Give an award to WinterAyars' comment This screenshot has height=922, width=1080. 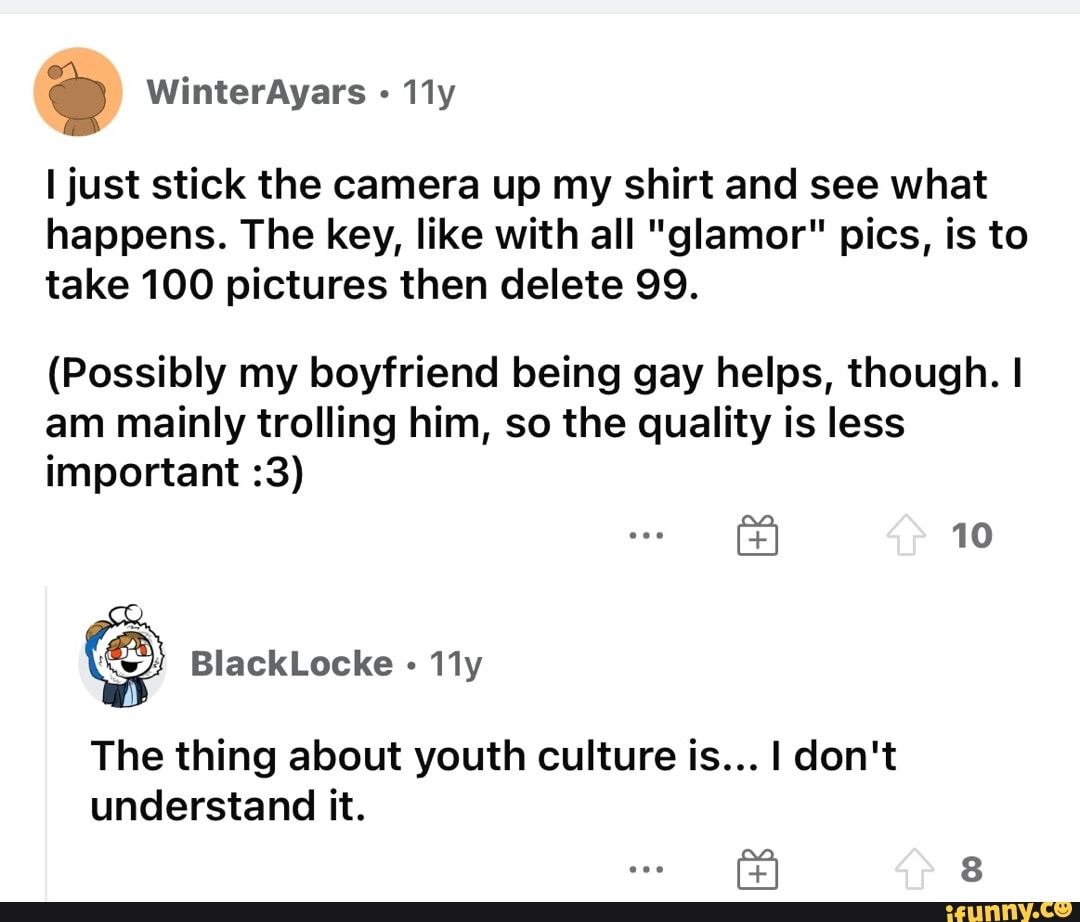(758, 537)
